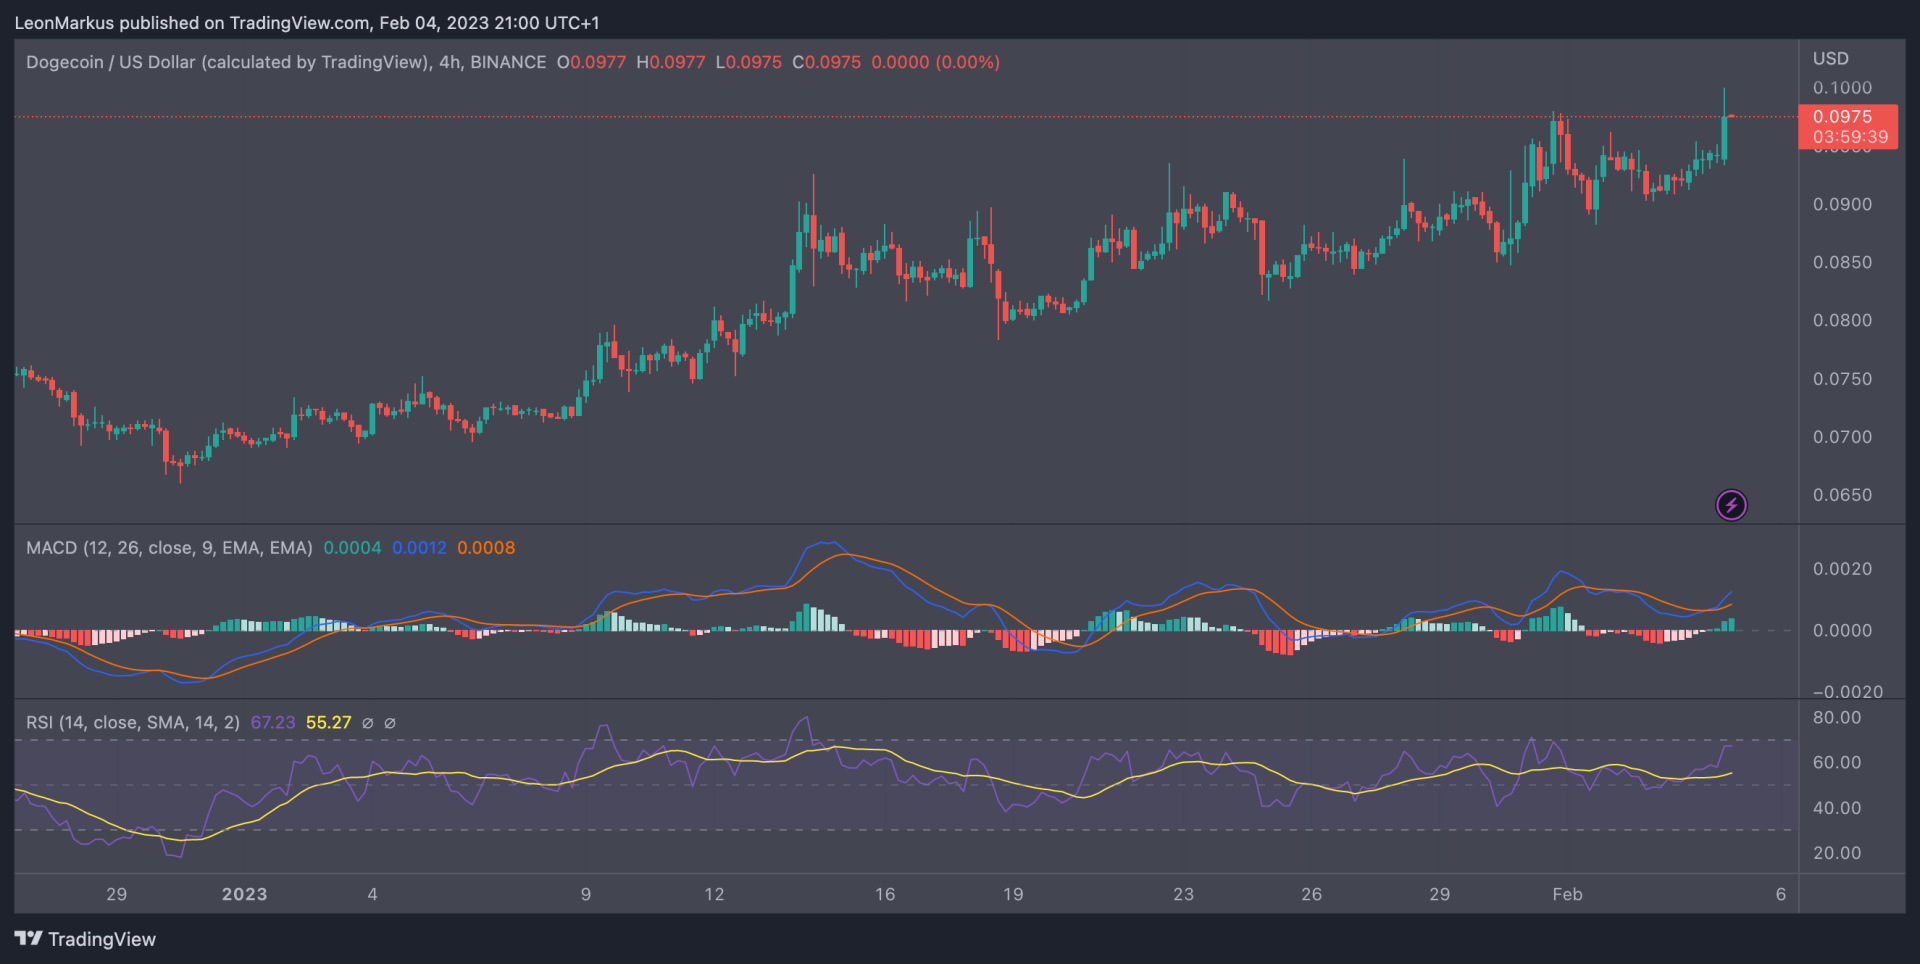The height and width of the screenshot is (964, 1920).
Task: Click the MACD histogram value 0.0004
Action: pos(352,548)
